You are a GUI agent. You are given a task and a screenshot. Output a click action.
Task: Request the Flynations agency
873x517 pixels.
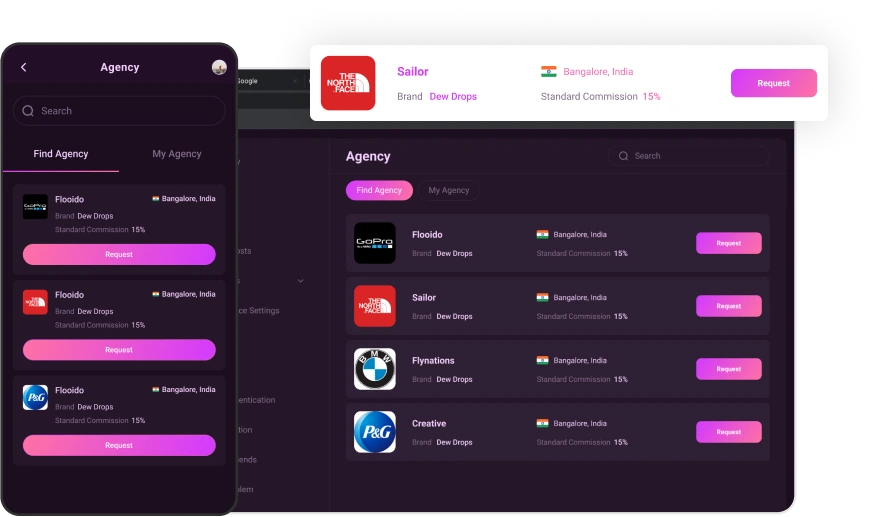[x=729, y=369]
